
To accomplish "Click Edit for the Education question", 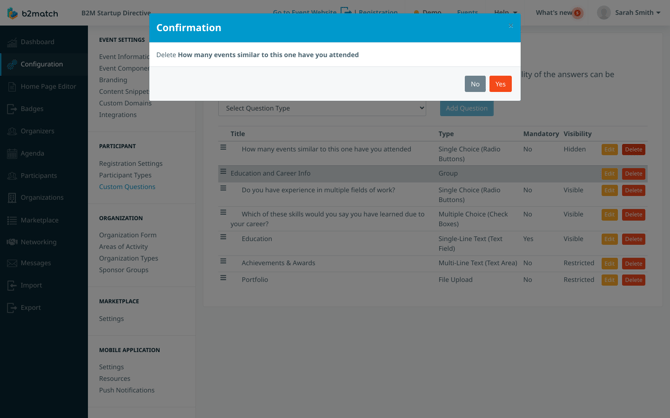I will (x=609, y=239).
